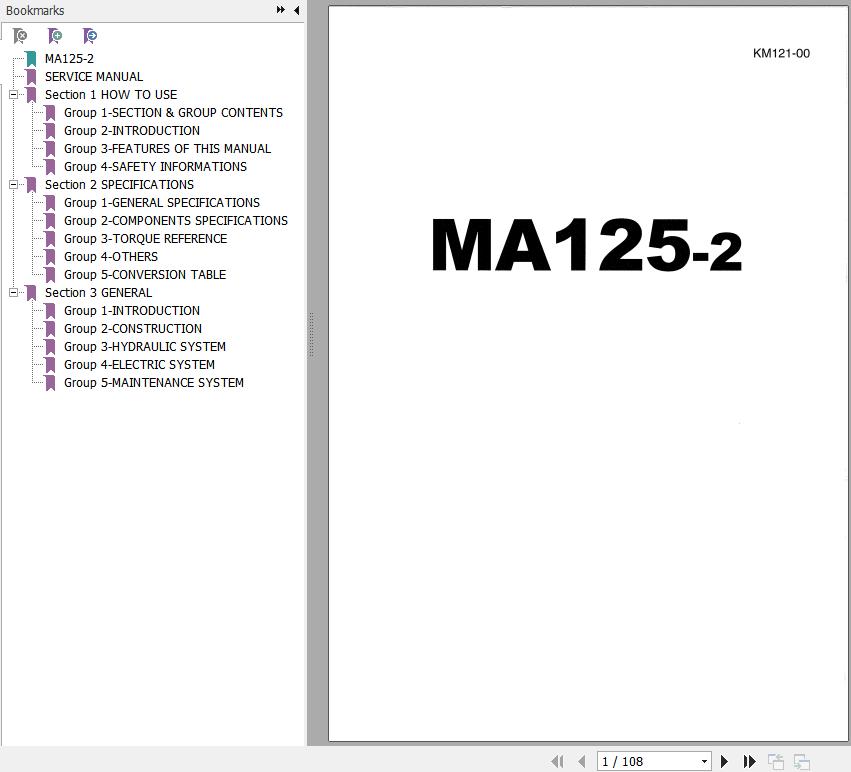The image size is (851, 772).
Task: Open Group 5-CONVERSION TABLE bookmark
Action: tap(145, 274)
